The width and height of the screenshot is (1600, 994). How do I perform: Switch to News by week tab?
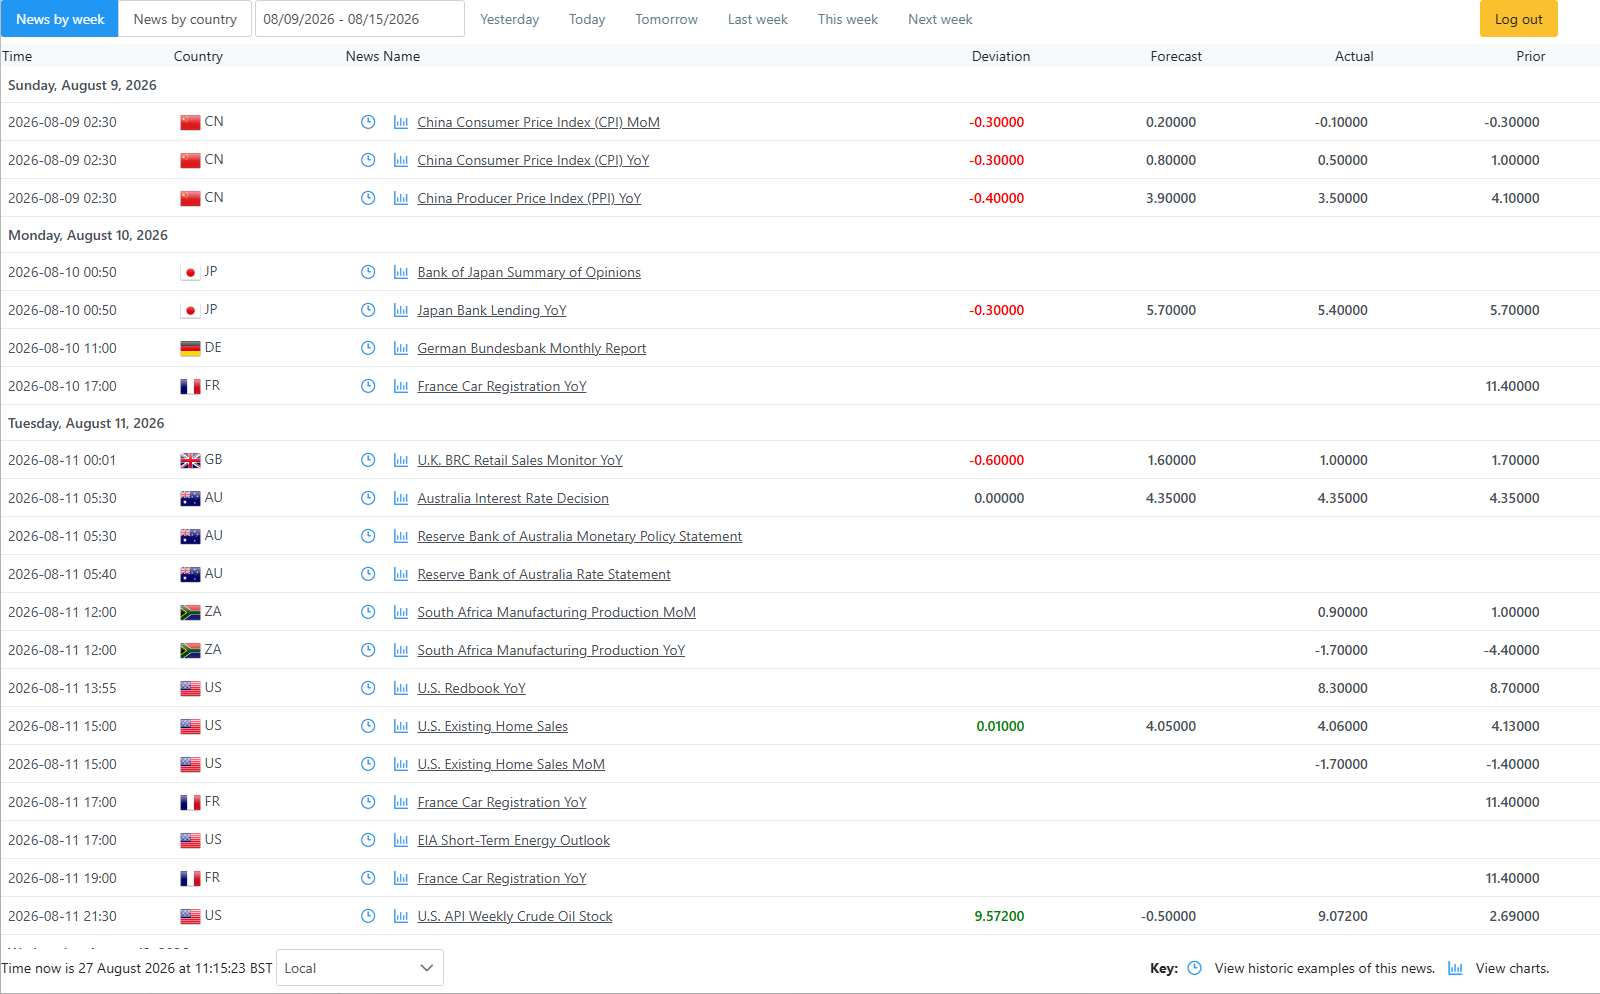(x=60, y=19)
